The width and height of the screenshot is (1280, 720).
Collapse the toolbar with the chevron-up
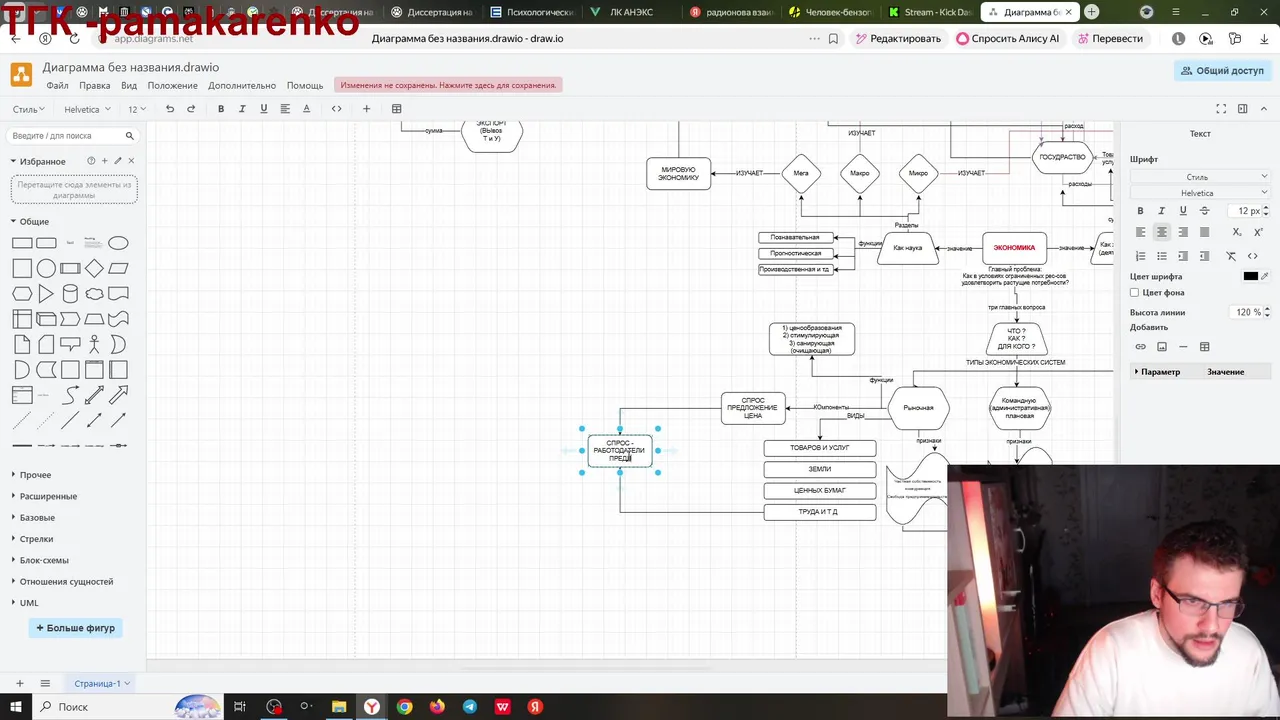pos(1264,109)
